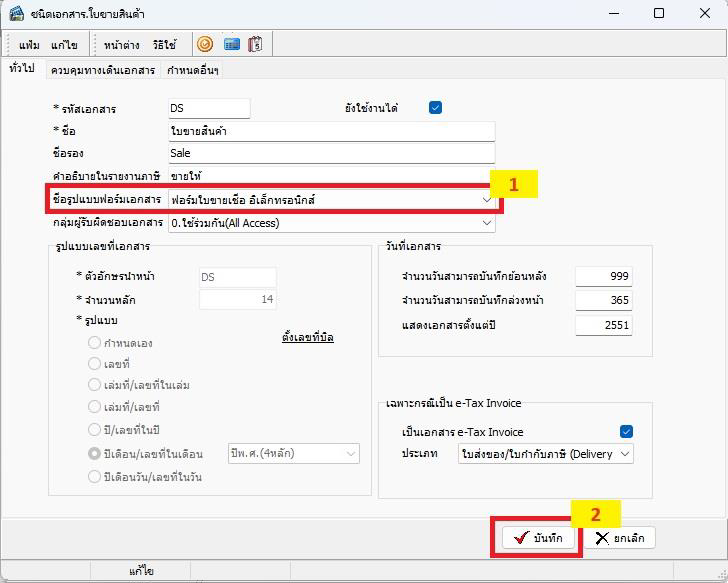Uncheck the ยังใช้งานได้ checkbox

pos(435,108)
